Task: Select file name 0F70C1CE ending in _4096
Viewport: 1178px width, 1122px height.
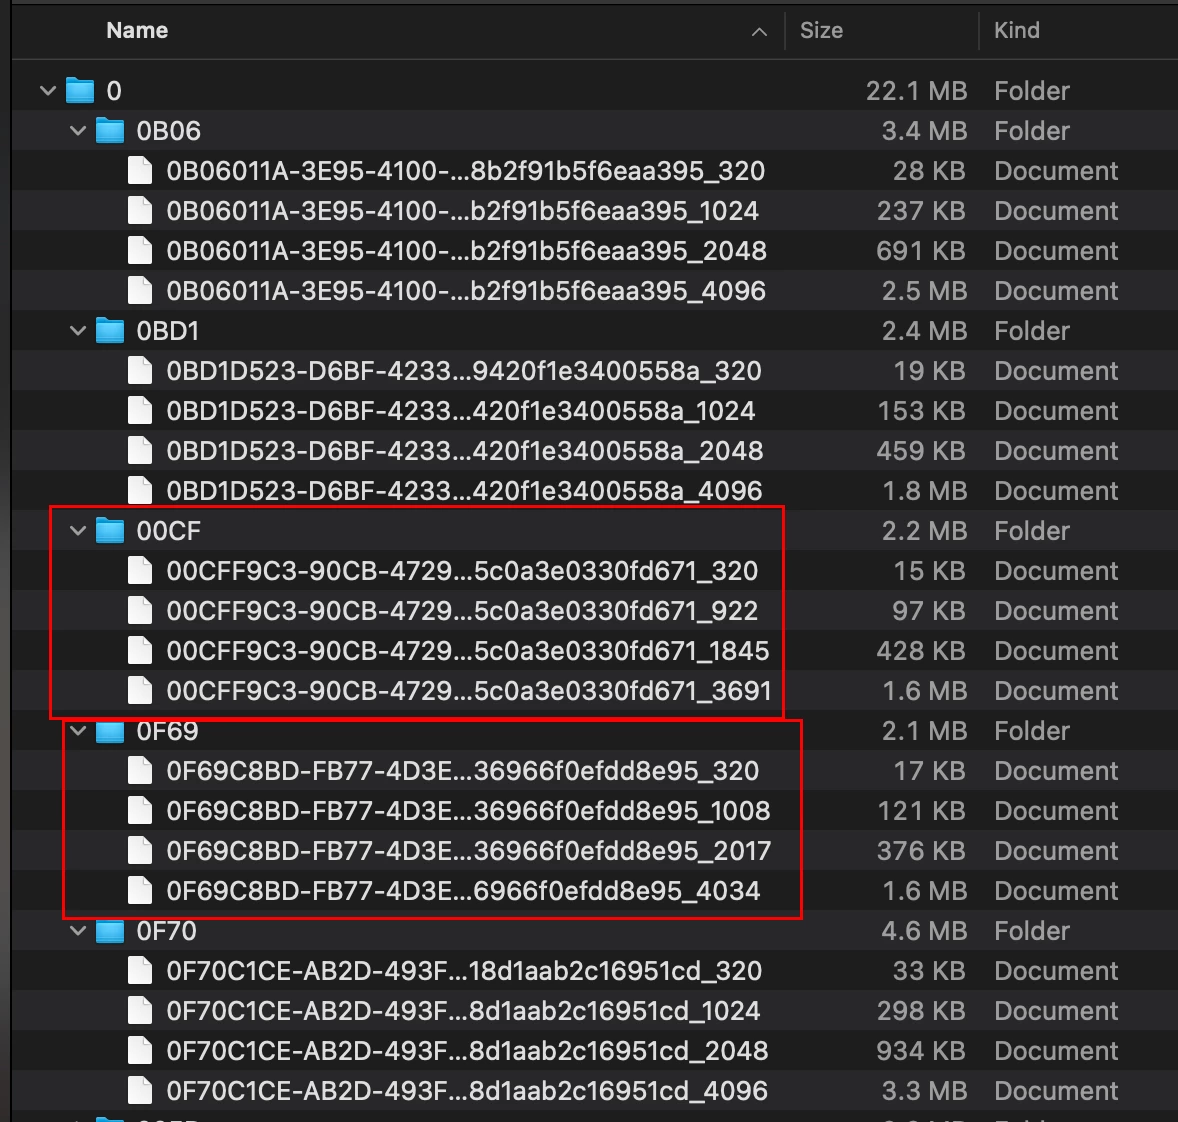Action: pyautogui.click(x=467, y=1090)
